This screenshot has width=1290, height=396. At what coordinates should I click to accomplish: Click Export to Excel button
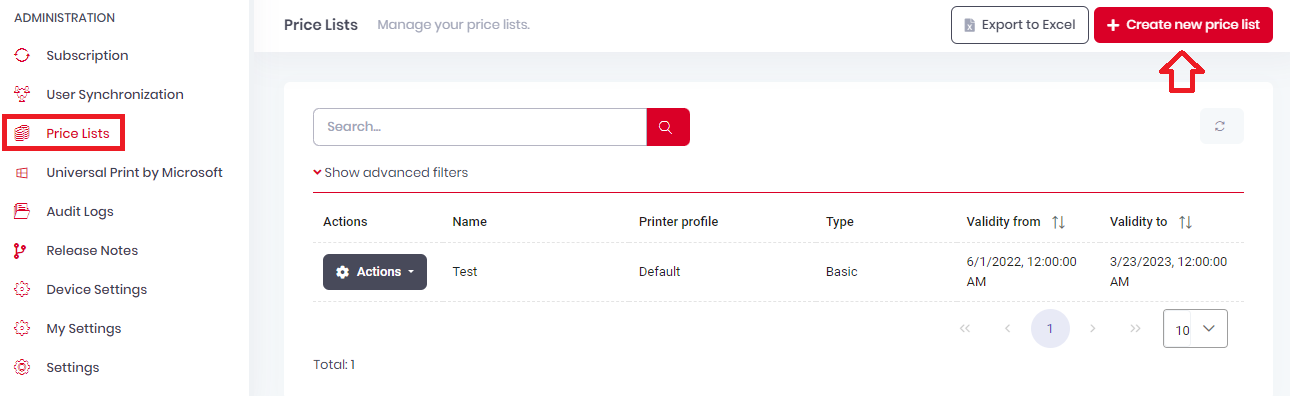1019,25
